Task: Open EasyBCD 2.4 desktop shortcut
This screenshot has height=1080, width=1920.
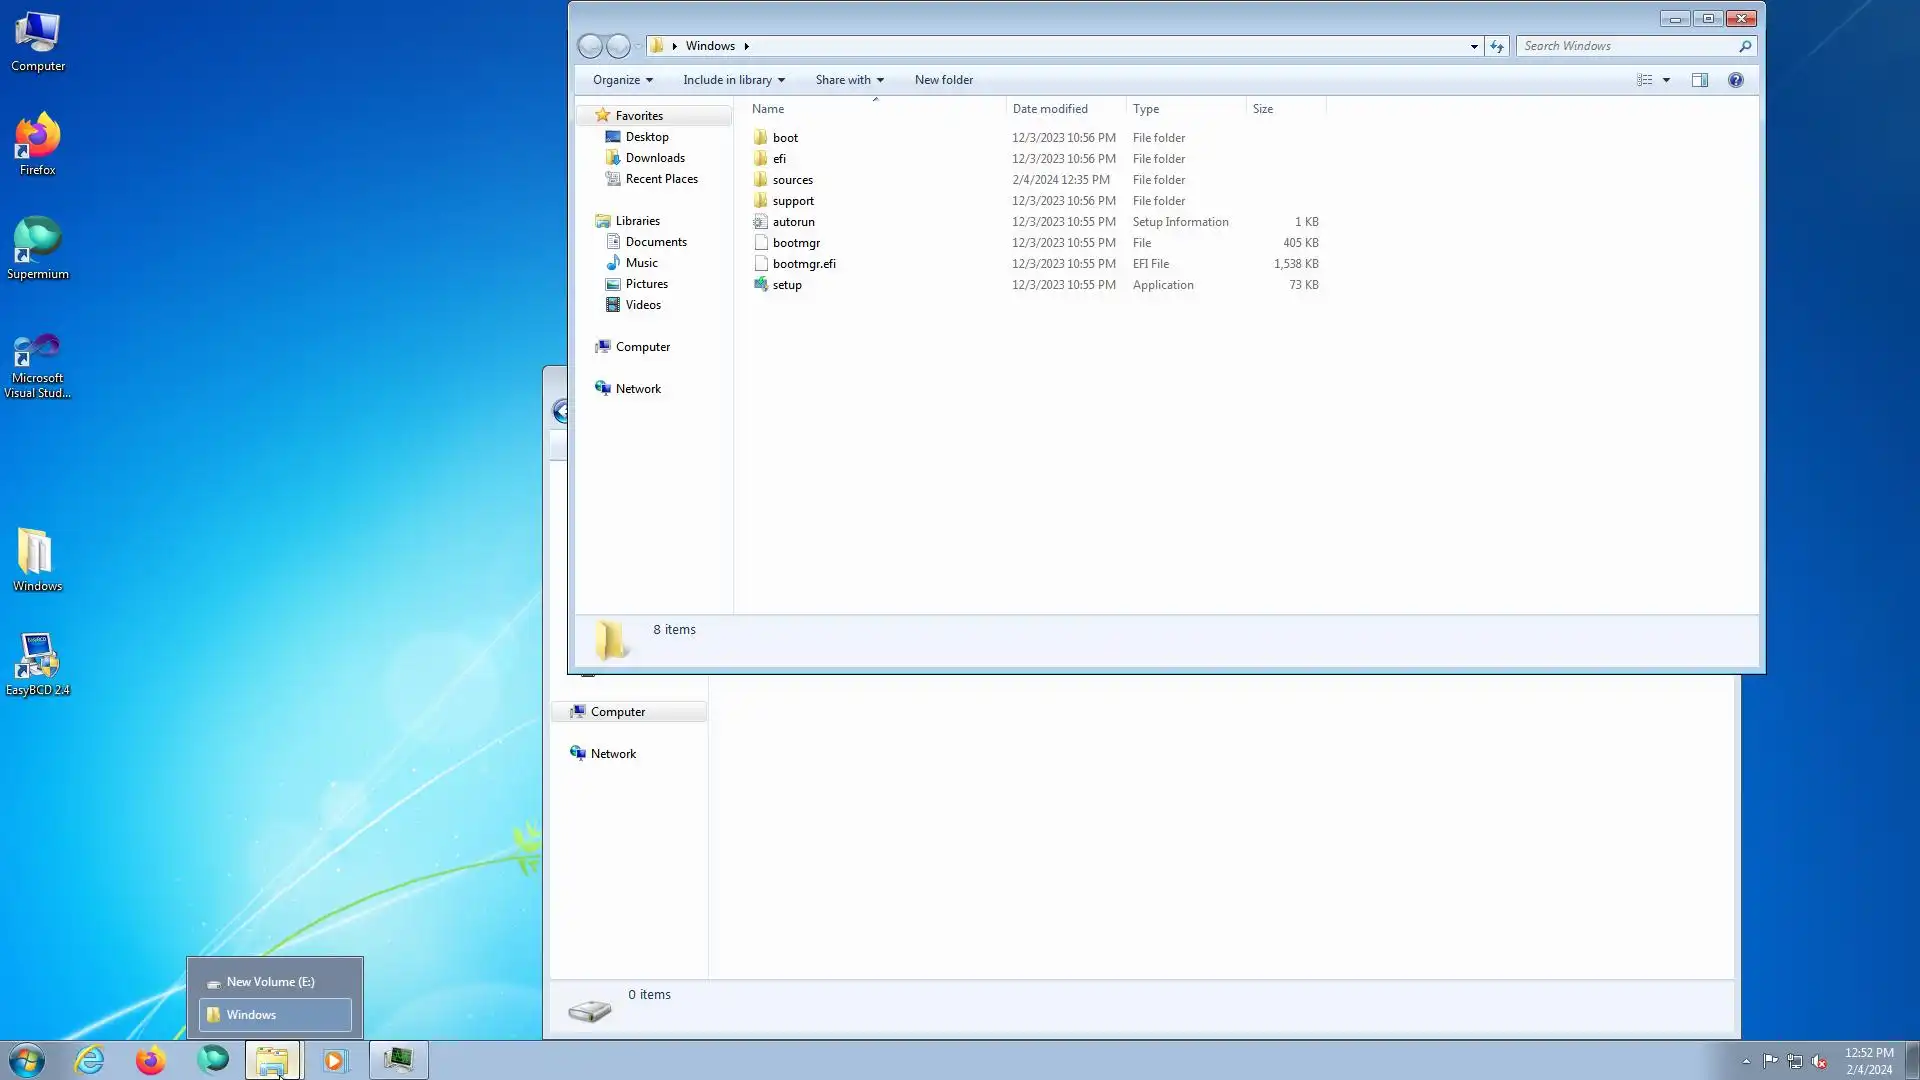Action: pyautogui.click(x=37, y=663)
